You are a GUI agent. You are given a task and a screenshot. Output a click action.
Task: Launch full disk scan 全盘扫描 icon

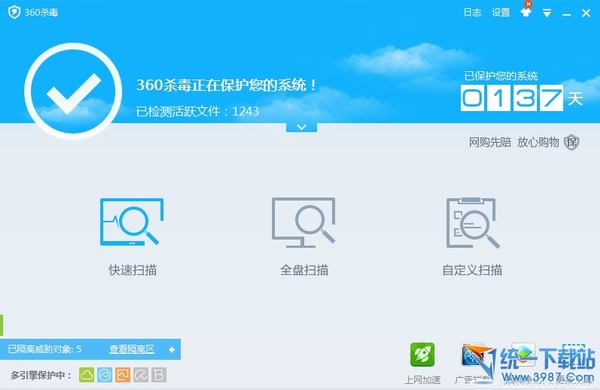[303, 222]
